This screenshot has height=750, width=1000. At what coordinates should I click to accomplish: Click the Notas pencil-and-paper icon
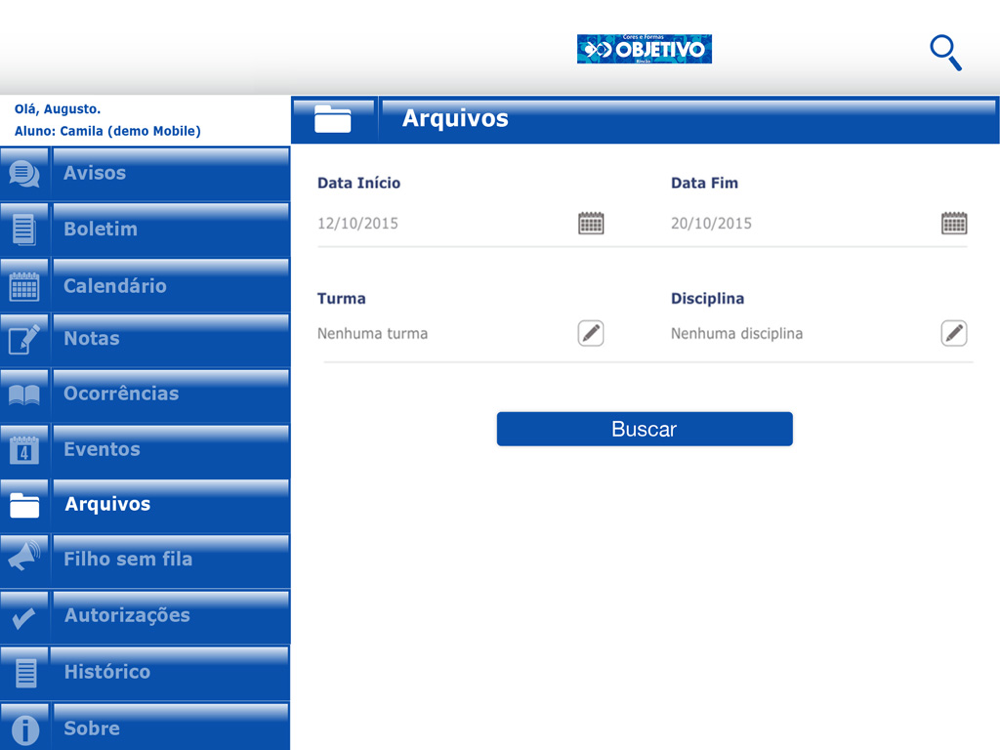[x=24, y=339]
